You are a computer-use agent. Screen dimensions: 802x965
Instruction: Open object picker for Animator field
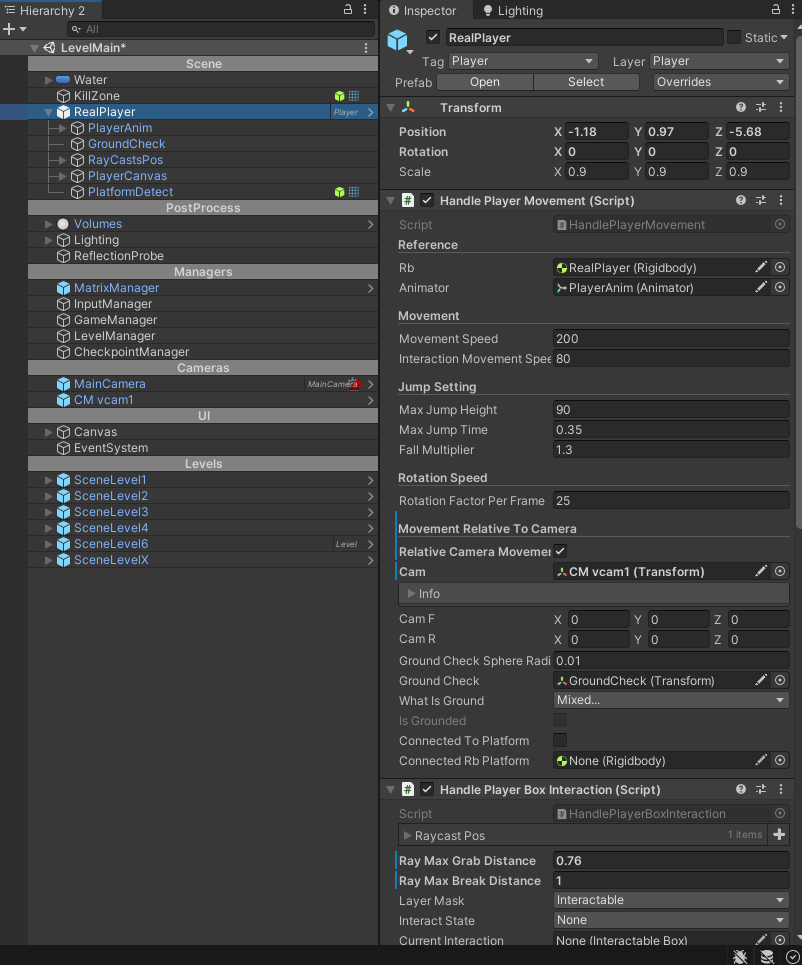(780, 288)
